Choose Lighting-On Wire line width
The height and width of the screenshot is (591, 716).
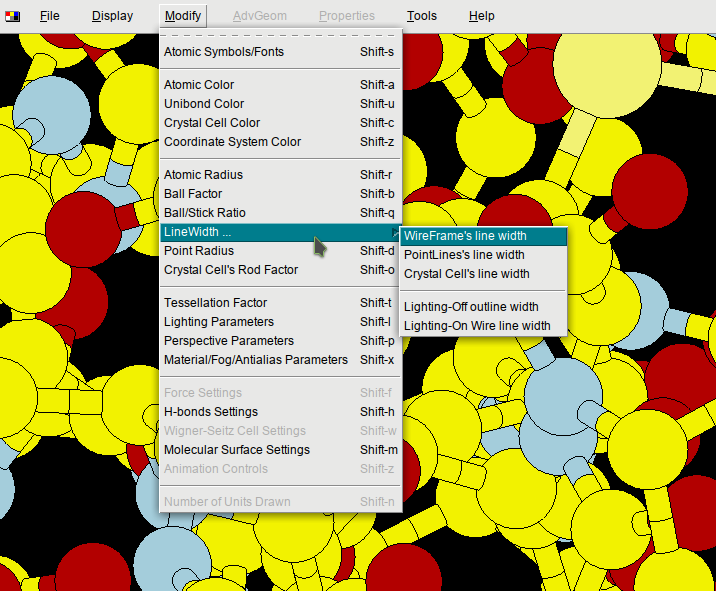click(x=483, y=326)
